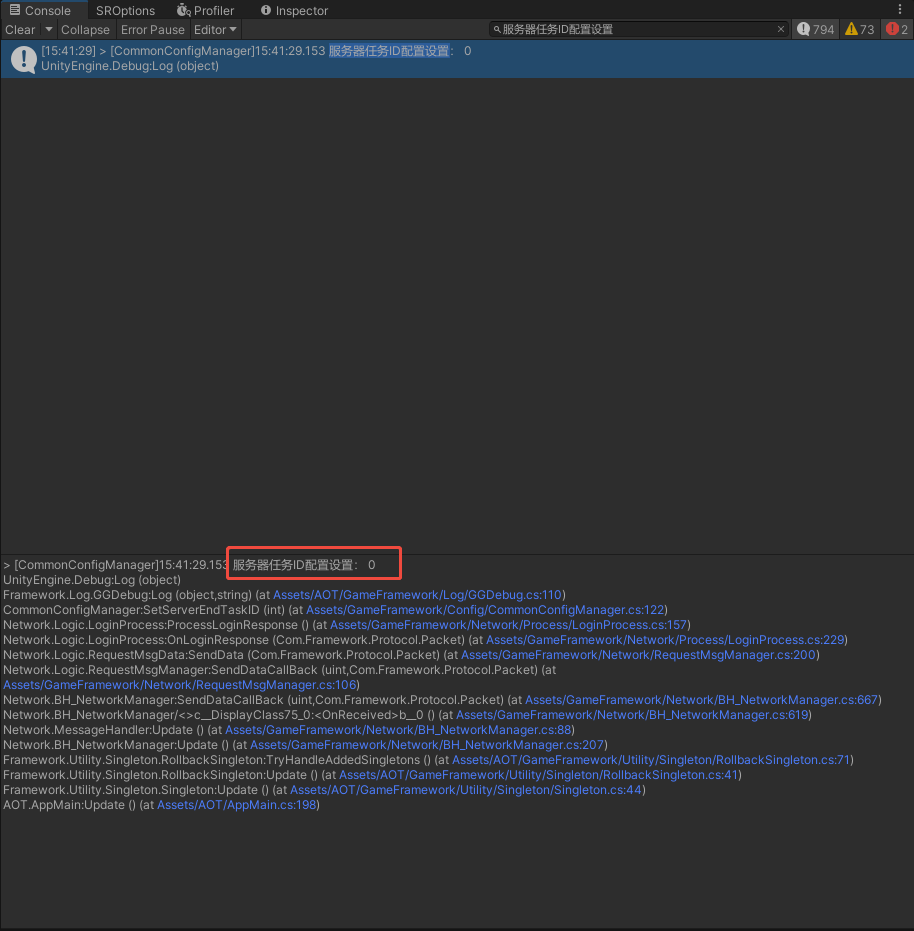Open the GGDebug.cs:110 stack trace link
The height and width of the screenshot is (931, 914).
coord(418,595)
